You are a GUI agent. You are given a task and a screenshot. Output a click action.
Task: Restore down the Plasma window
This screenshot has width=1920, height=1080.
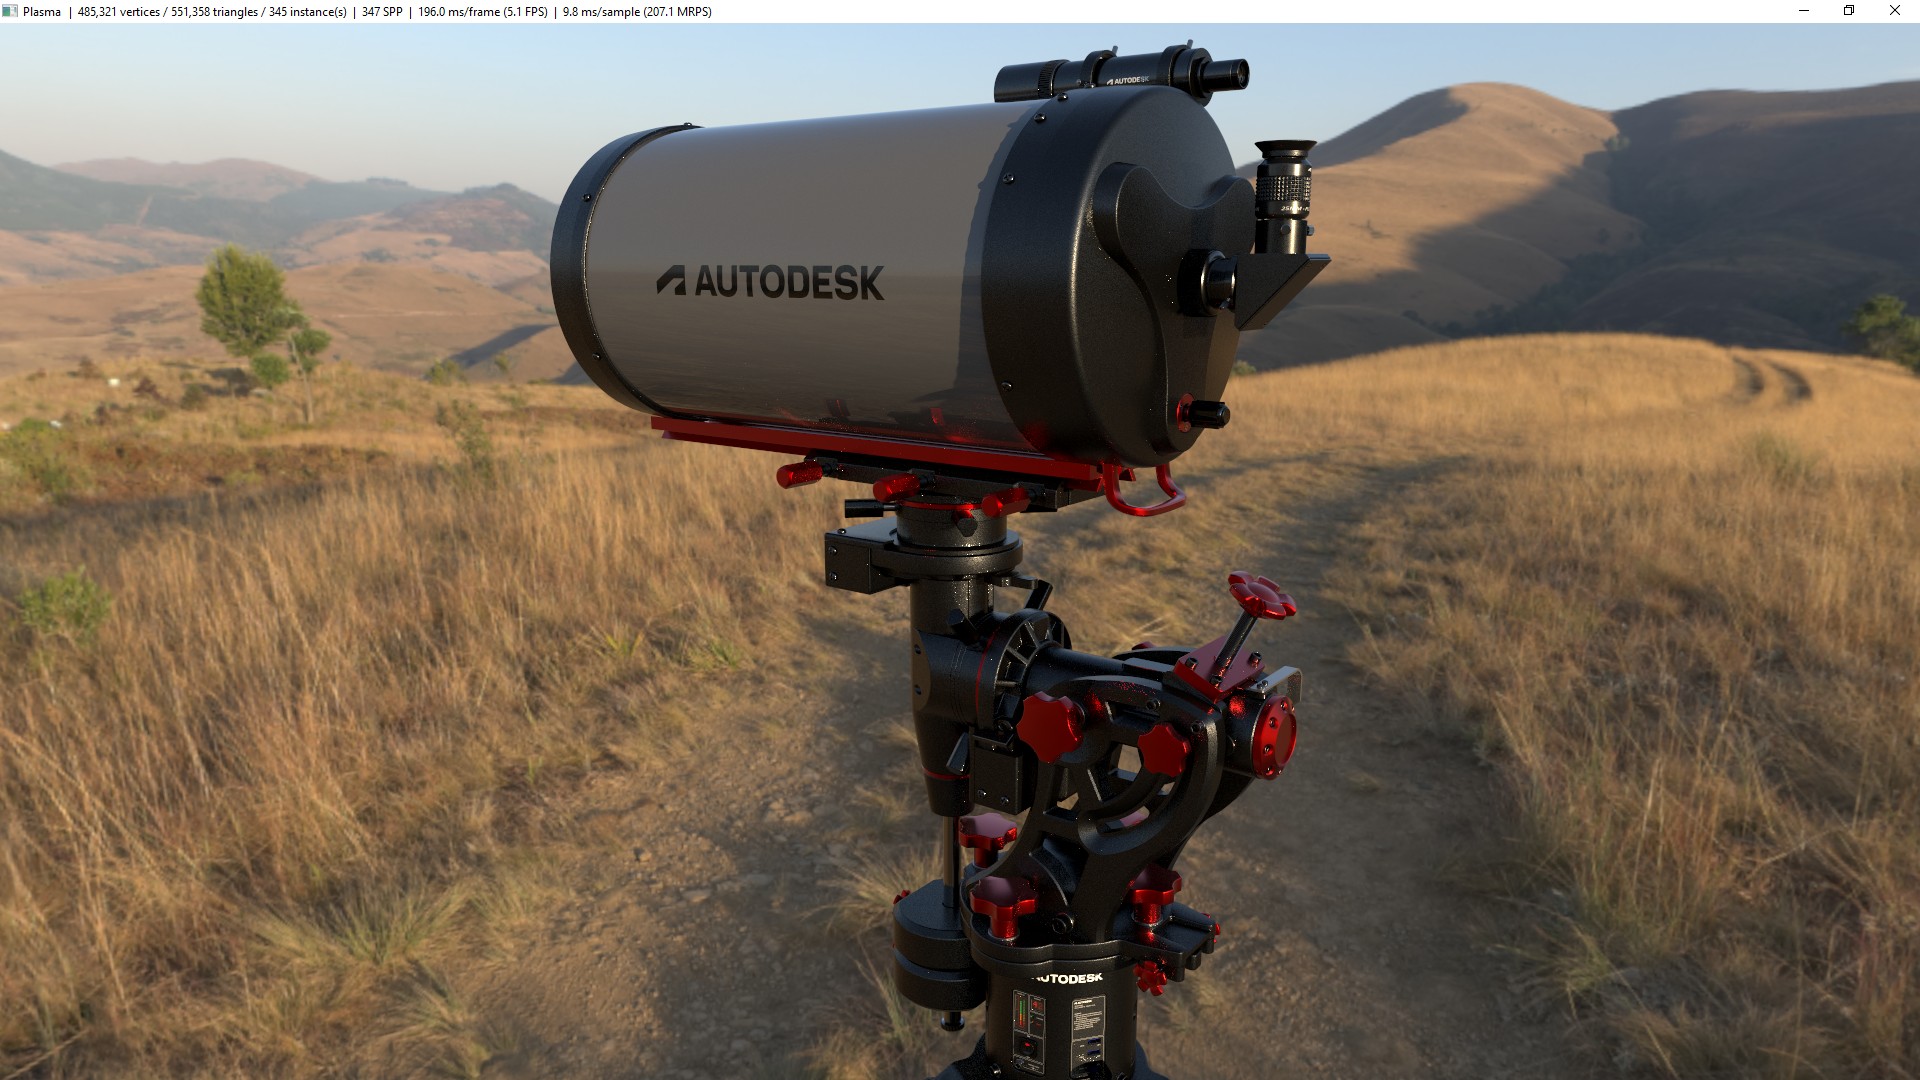point(1849,11)
